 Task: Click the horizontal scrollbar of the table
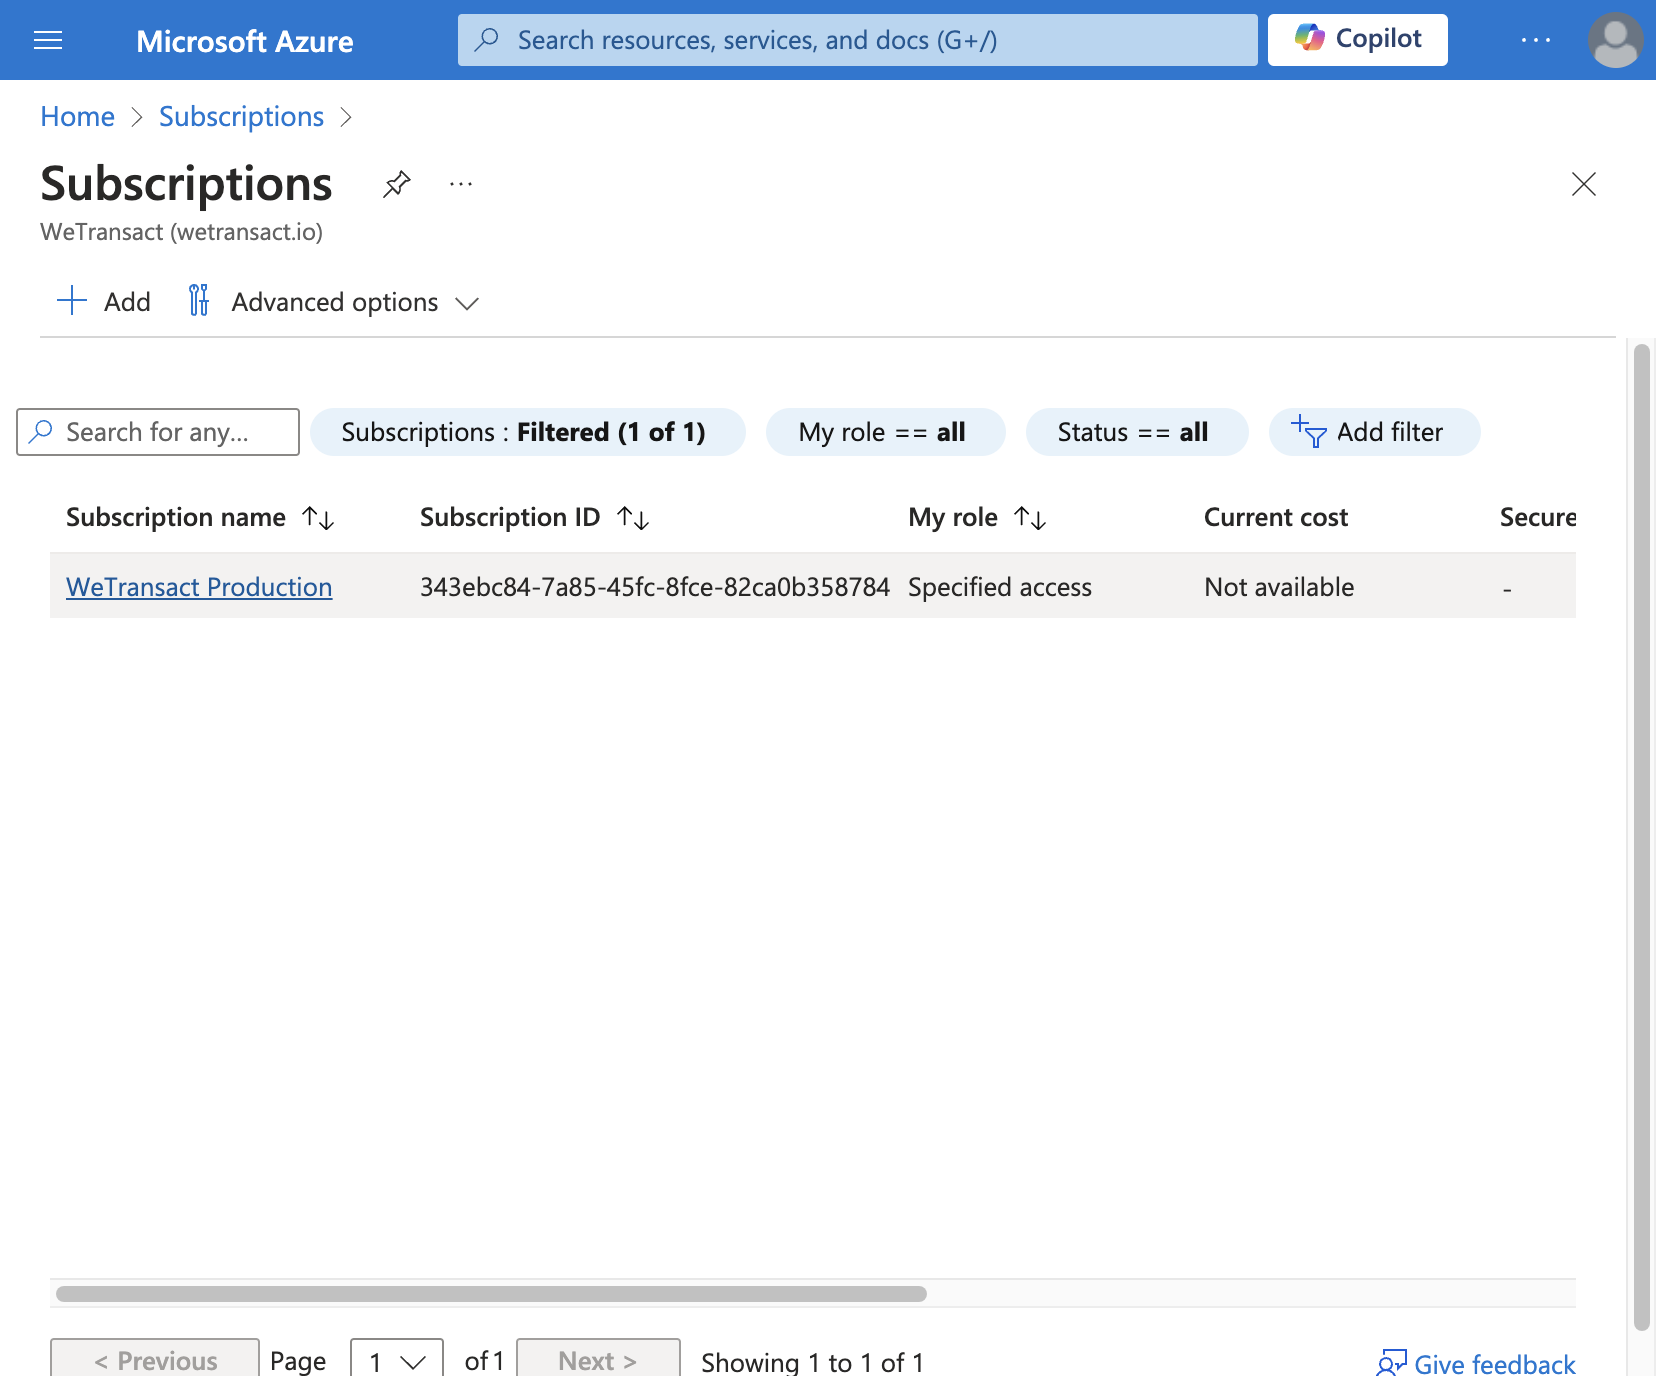pos(491,1294)
